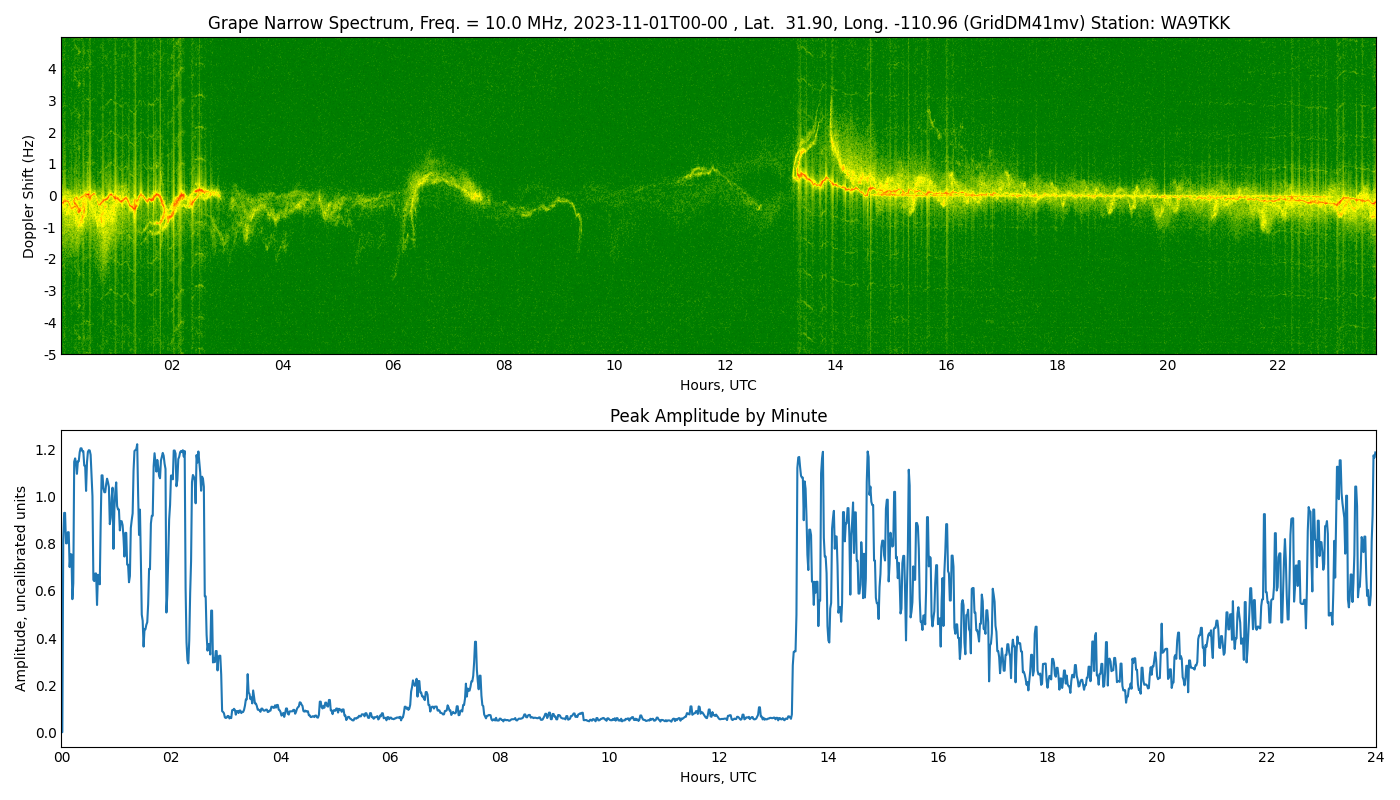Select the 00 hour tick on amplitude plot
Viewport: 1400px width, 800px height.
[x=62, y=758]
